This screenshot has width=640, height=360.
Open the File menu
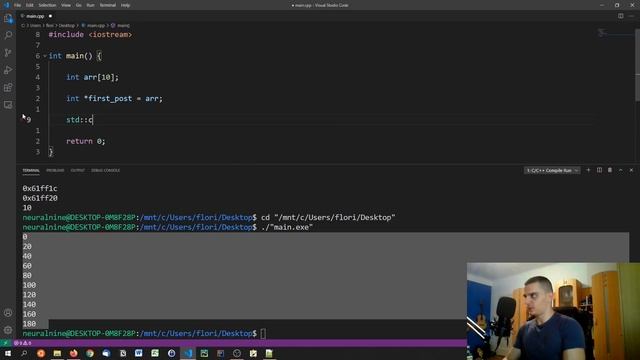[x=17, y=5]
